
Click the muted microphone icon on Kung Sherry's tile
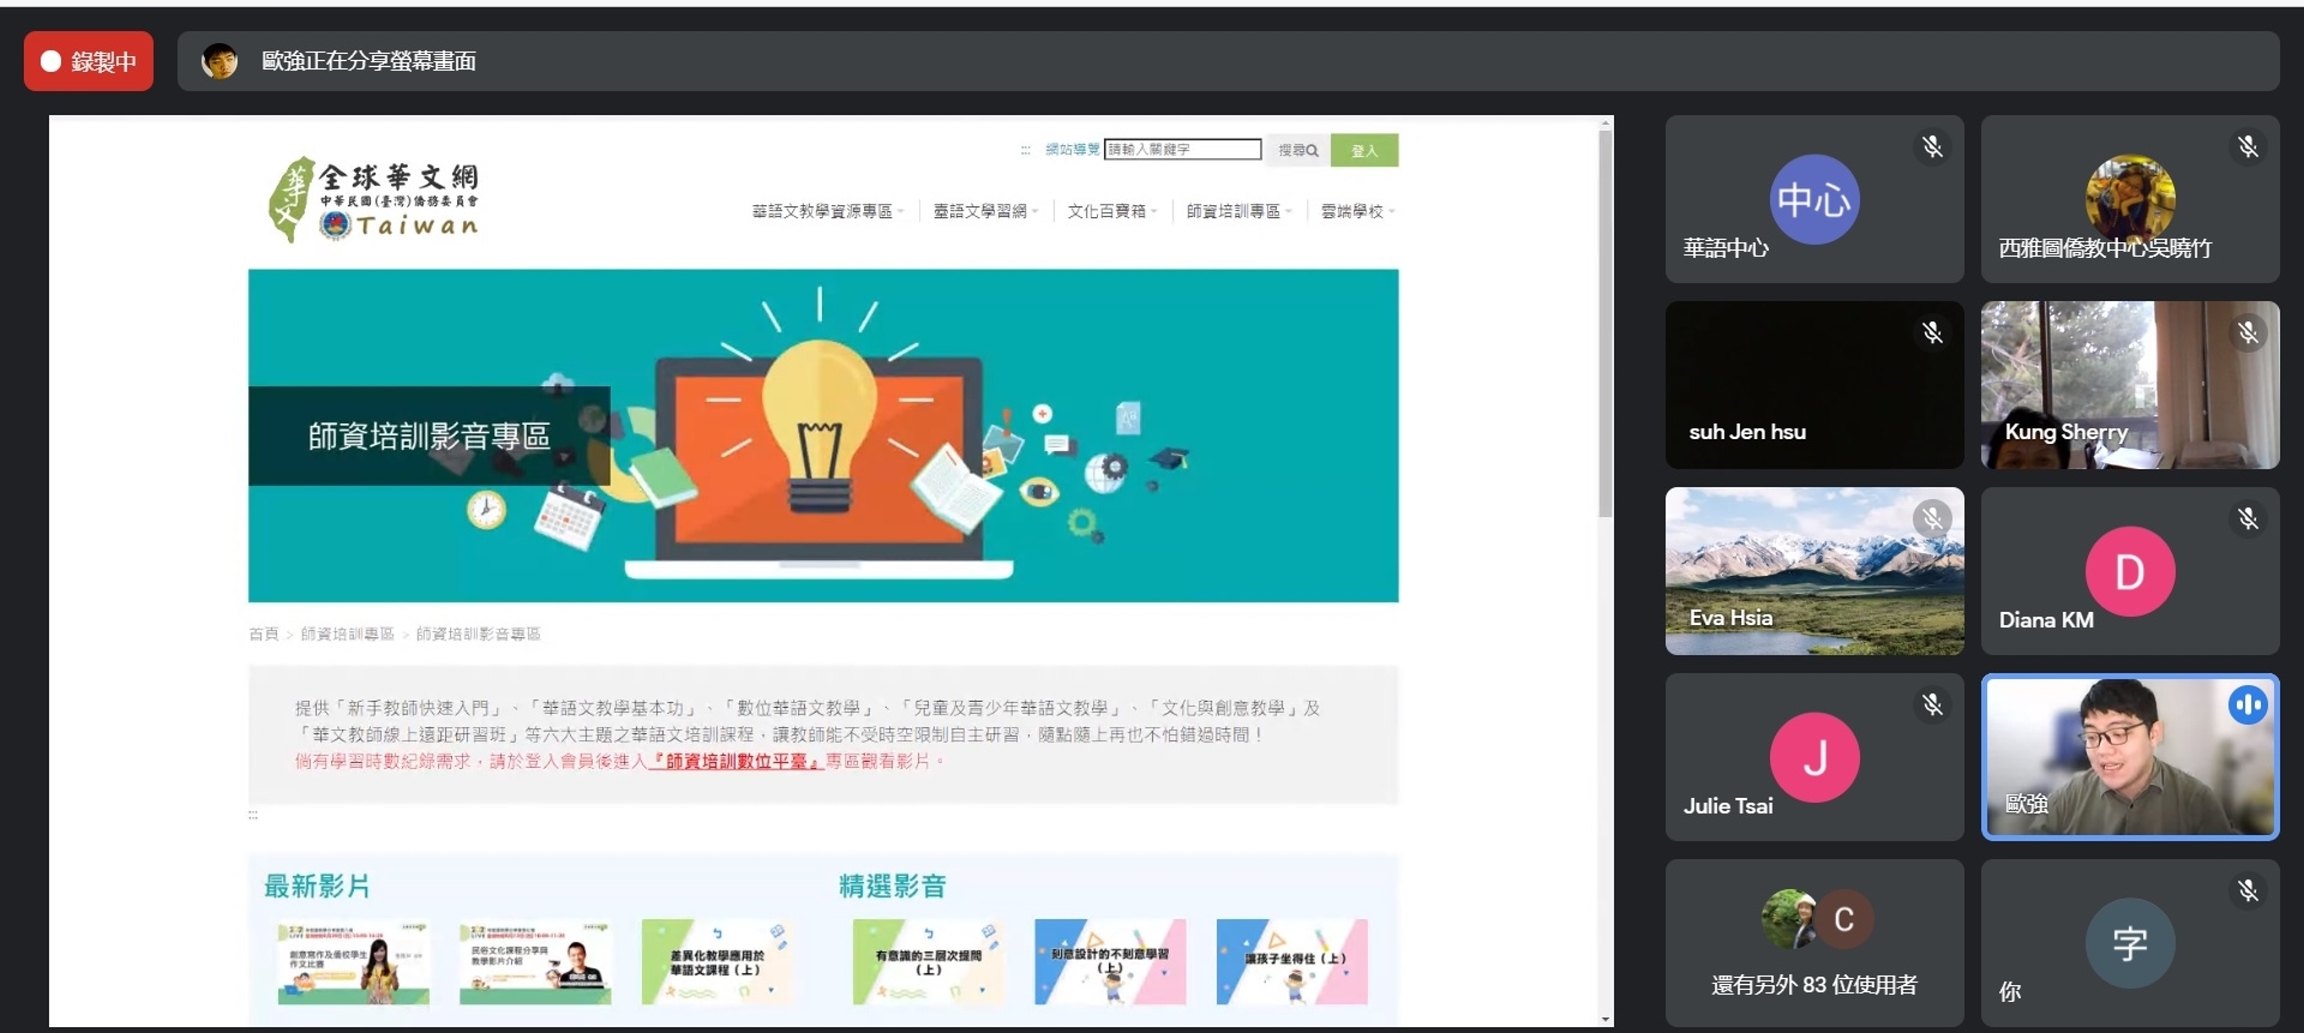[2249, 332]
